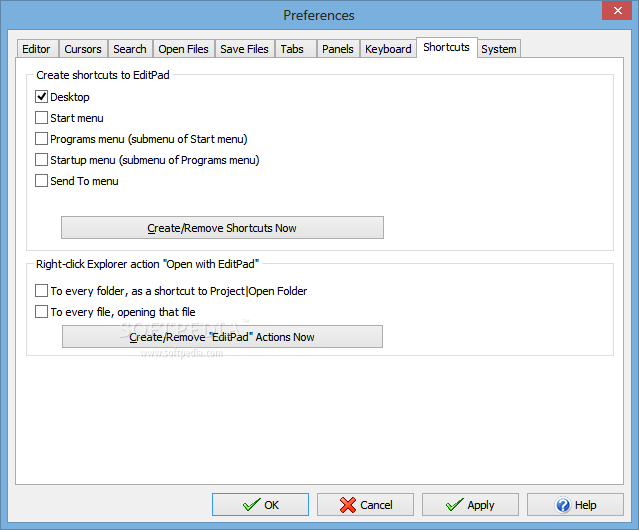This screenshot has height=530, width=639.
Task: Check 'To every file, opening that file'
Action: pos(41,312)
